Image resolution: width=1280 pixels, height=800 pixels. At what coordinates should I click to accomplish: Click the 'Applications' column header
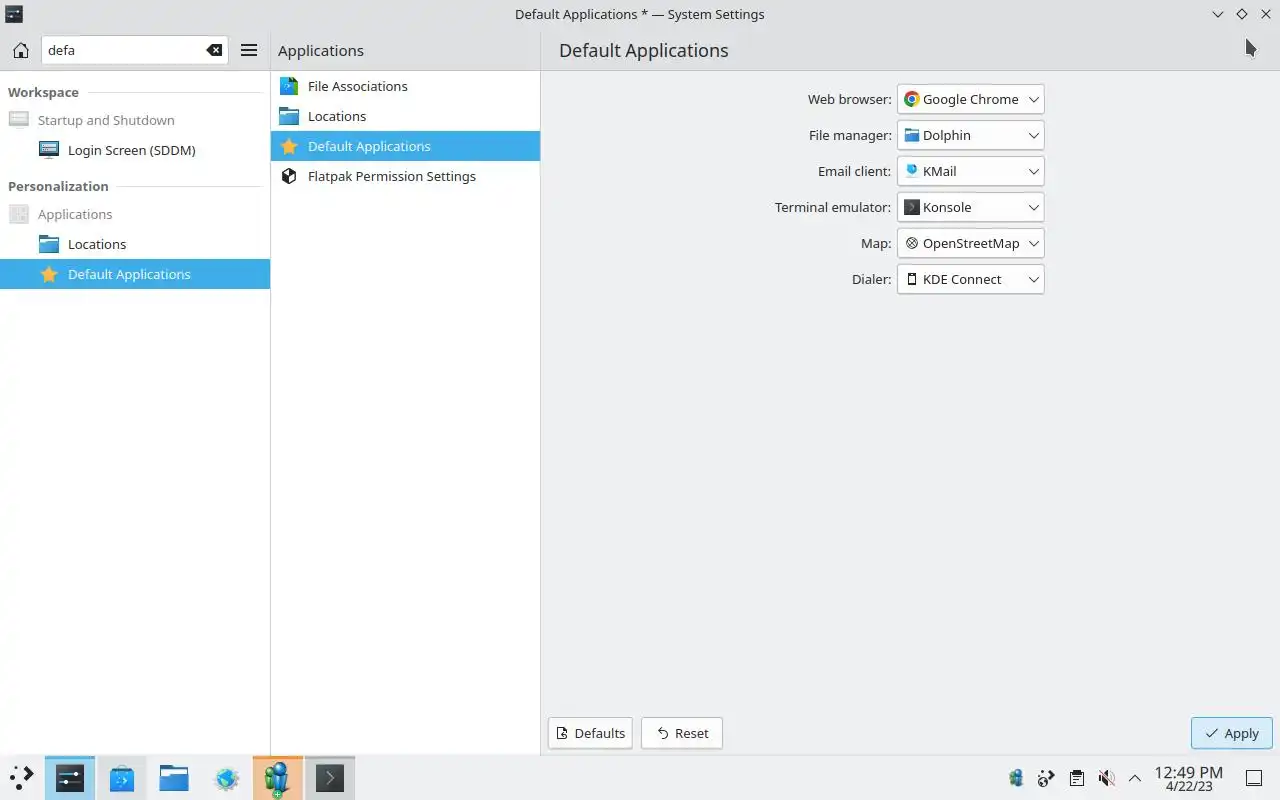tap(320, 50)
